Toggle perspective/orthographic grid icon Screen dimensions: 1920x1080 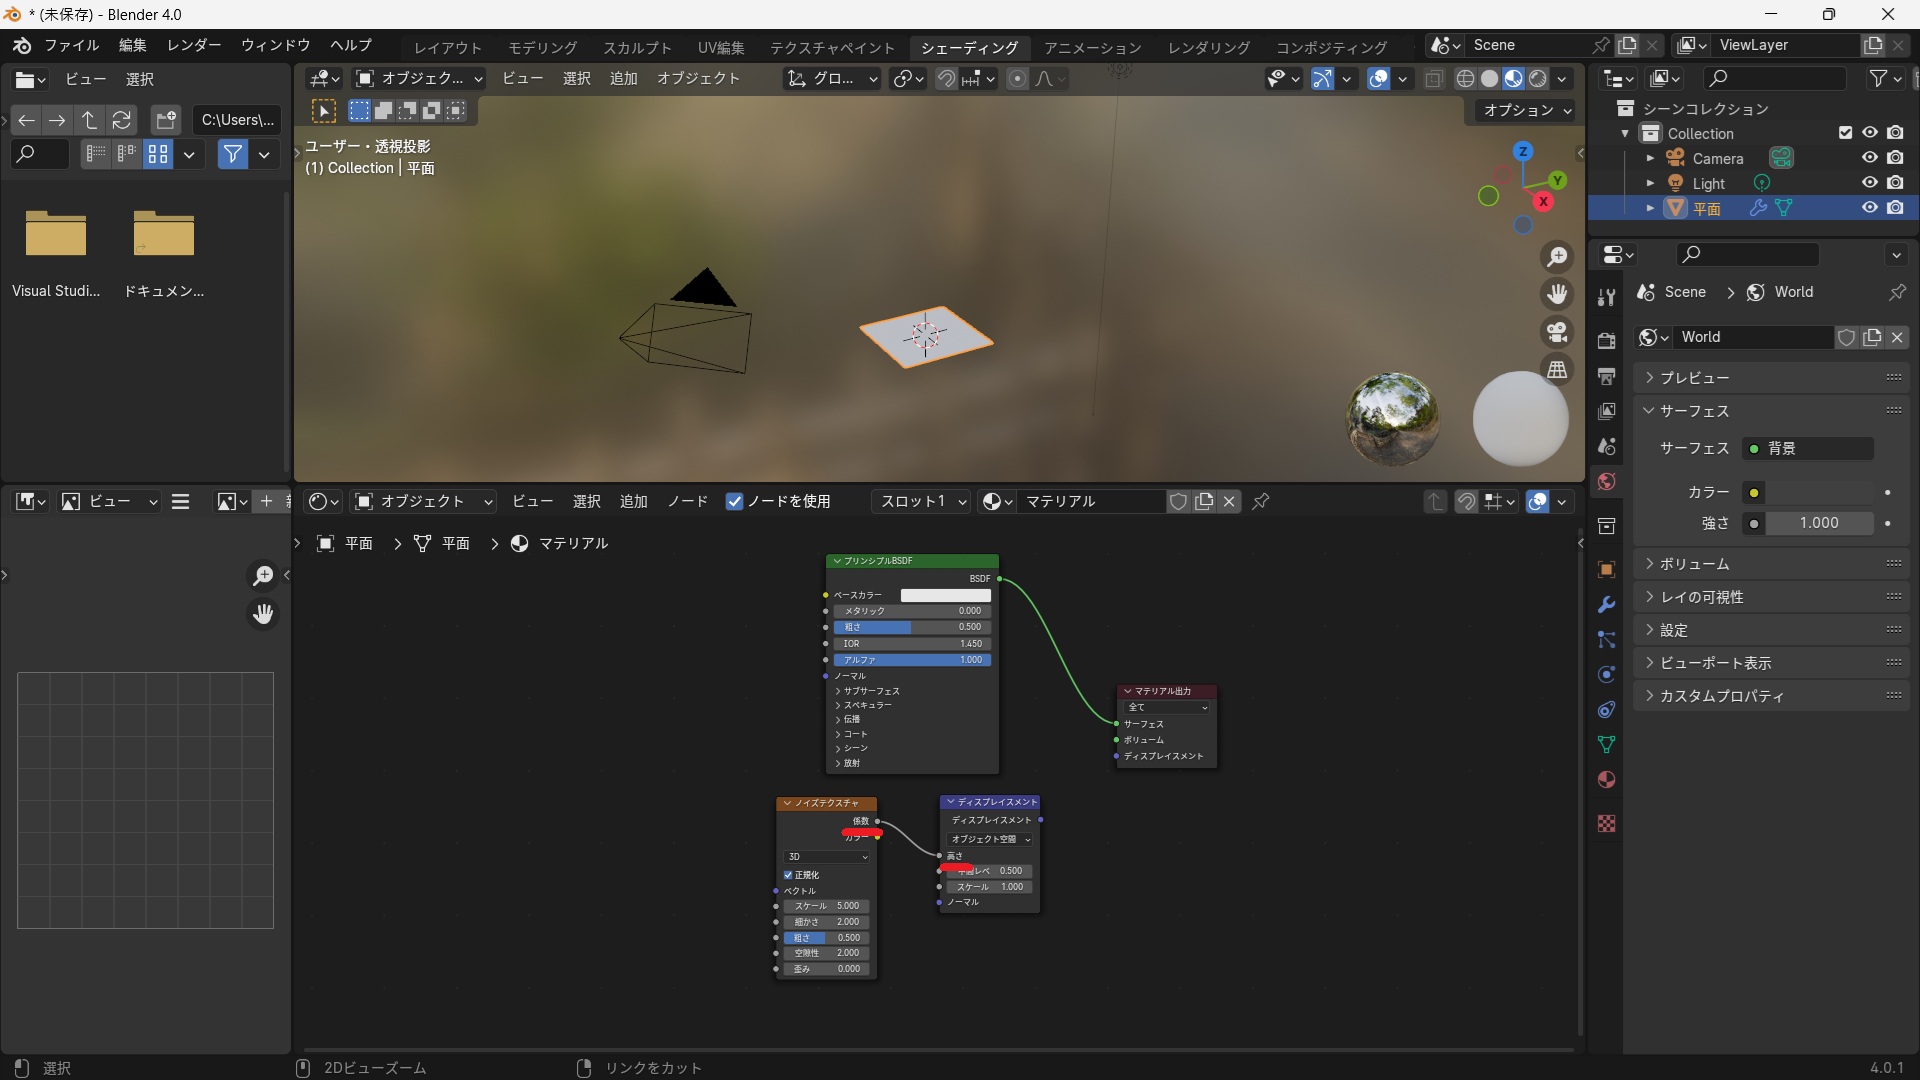(x=1557, y=370)
